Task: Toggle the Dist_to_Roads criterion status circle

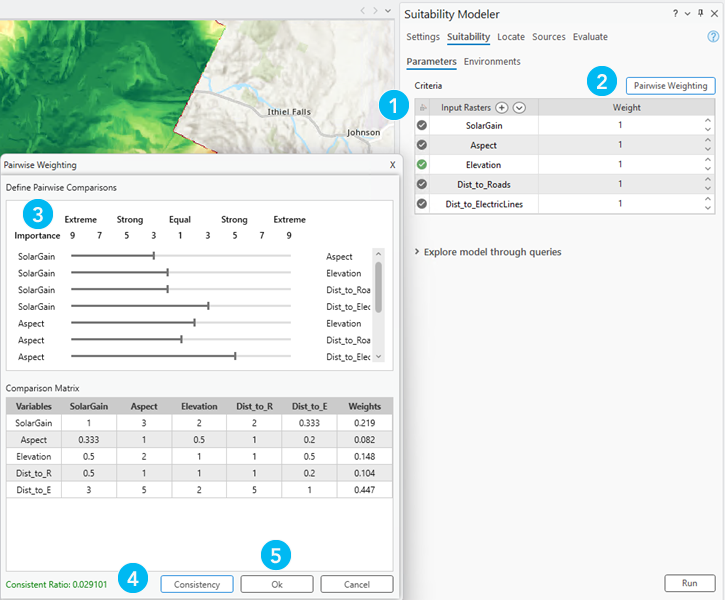Action: click(422, 184)
